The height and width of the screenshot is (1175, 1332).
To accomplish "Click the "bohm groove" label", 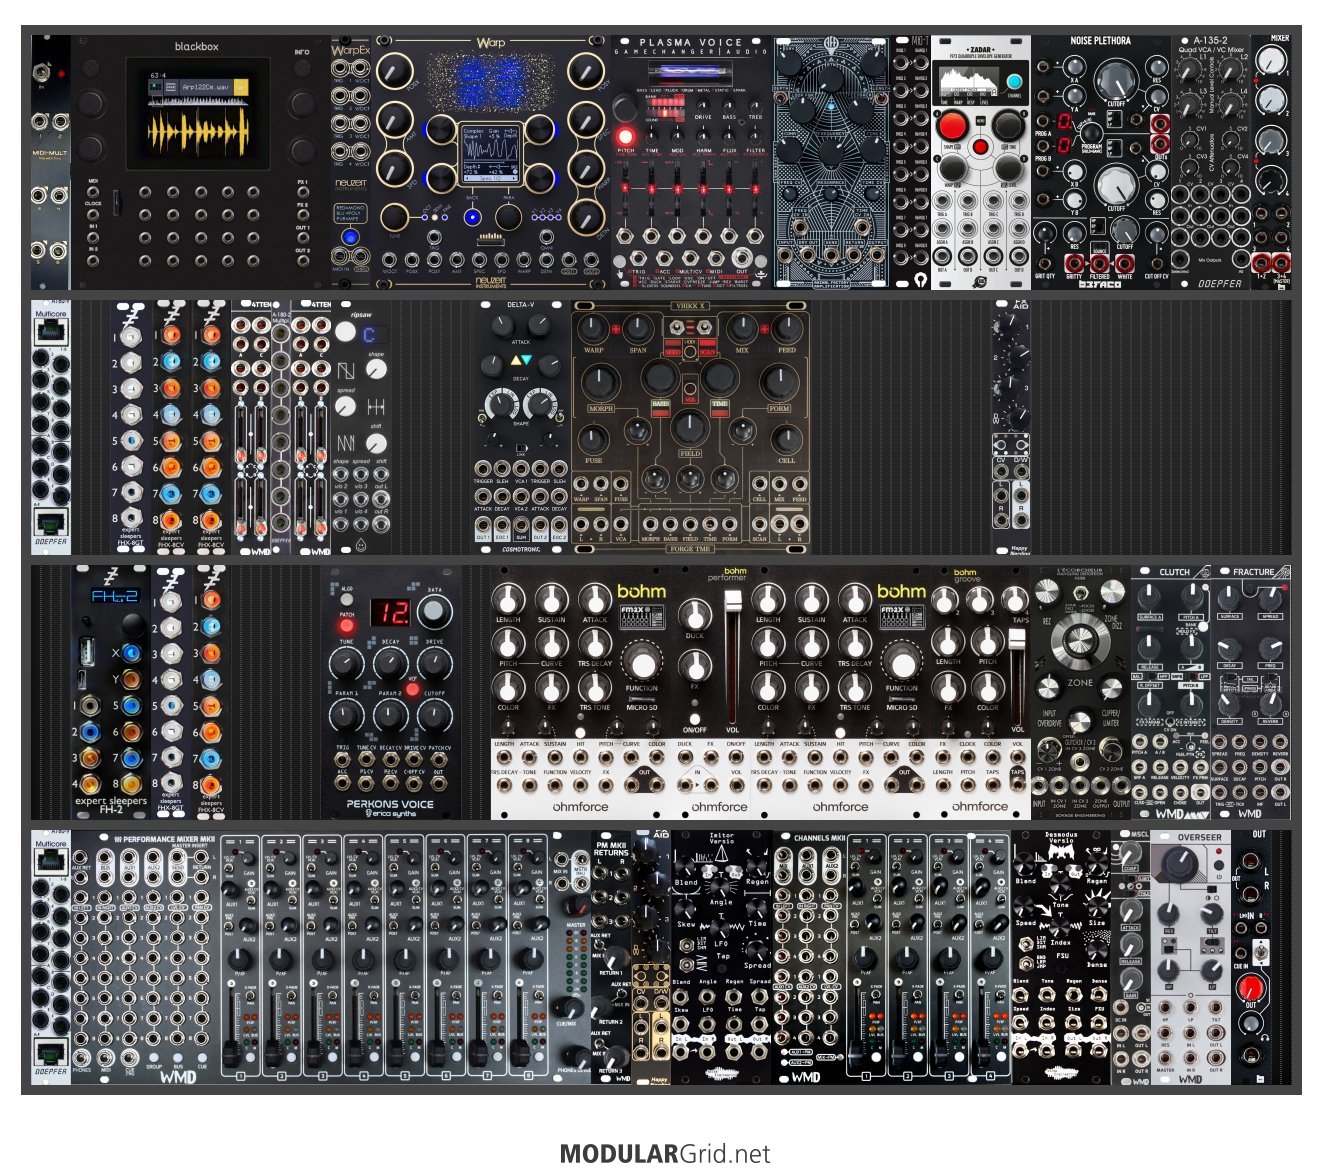I will pos(966,576).
